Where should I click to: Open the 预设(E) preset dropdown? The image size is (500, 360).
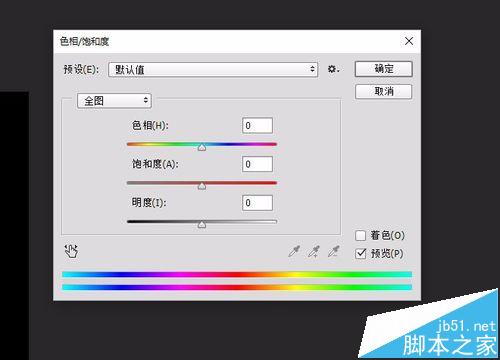(213, 70)
